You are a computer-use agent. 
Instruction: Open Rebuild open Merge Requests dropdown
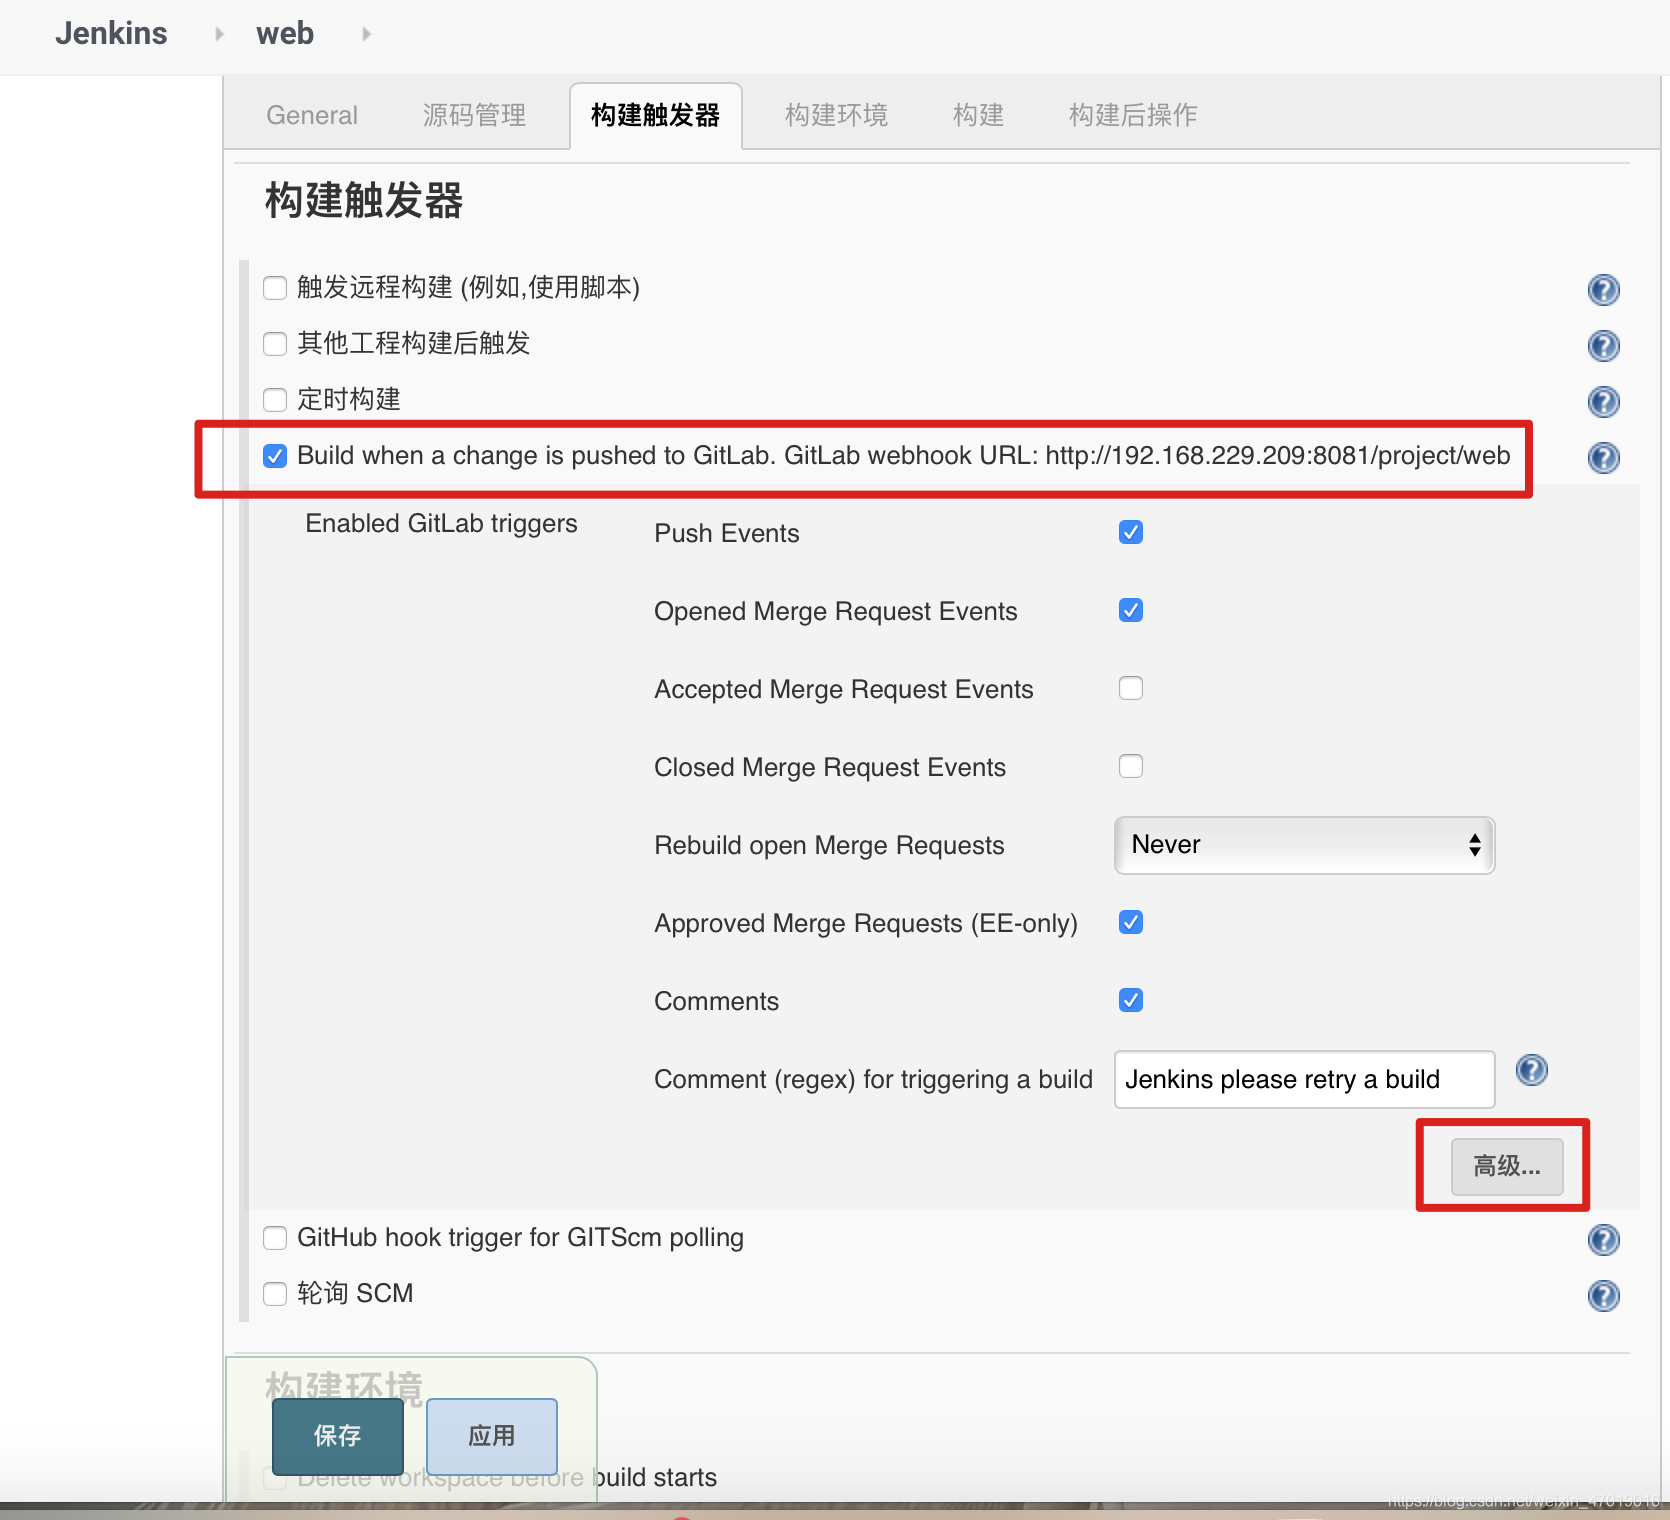click(1304, 845)
